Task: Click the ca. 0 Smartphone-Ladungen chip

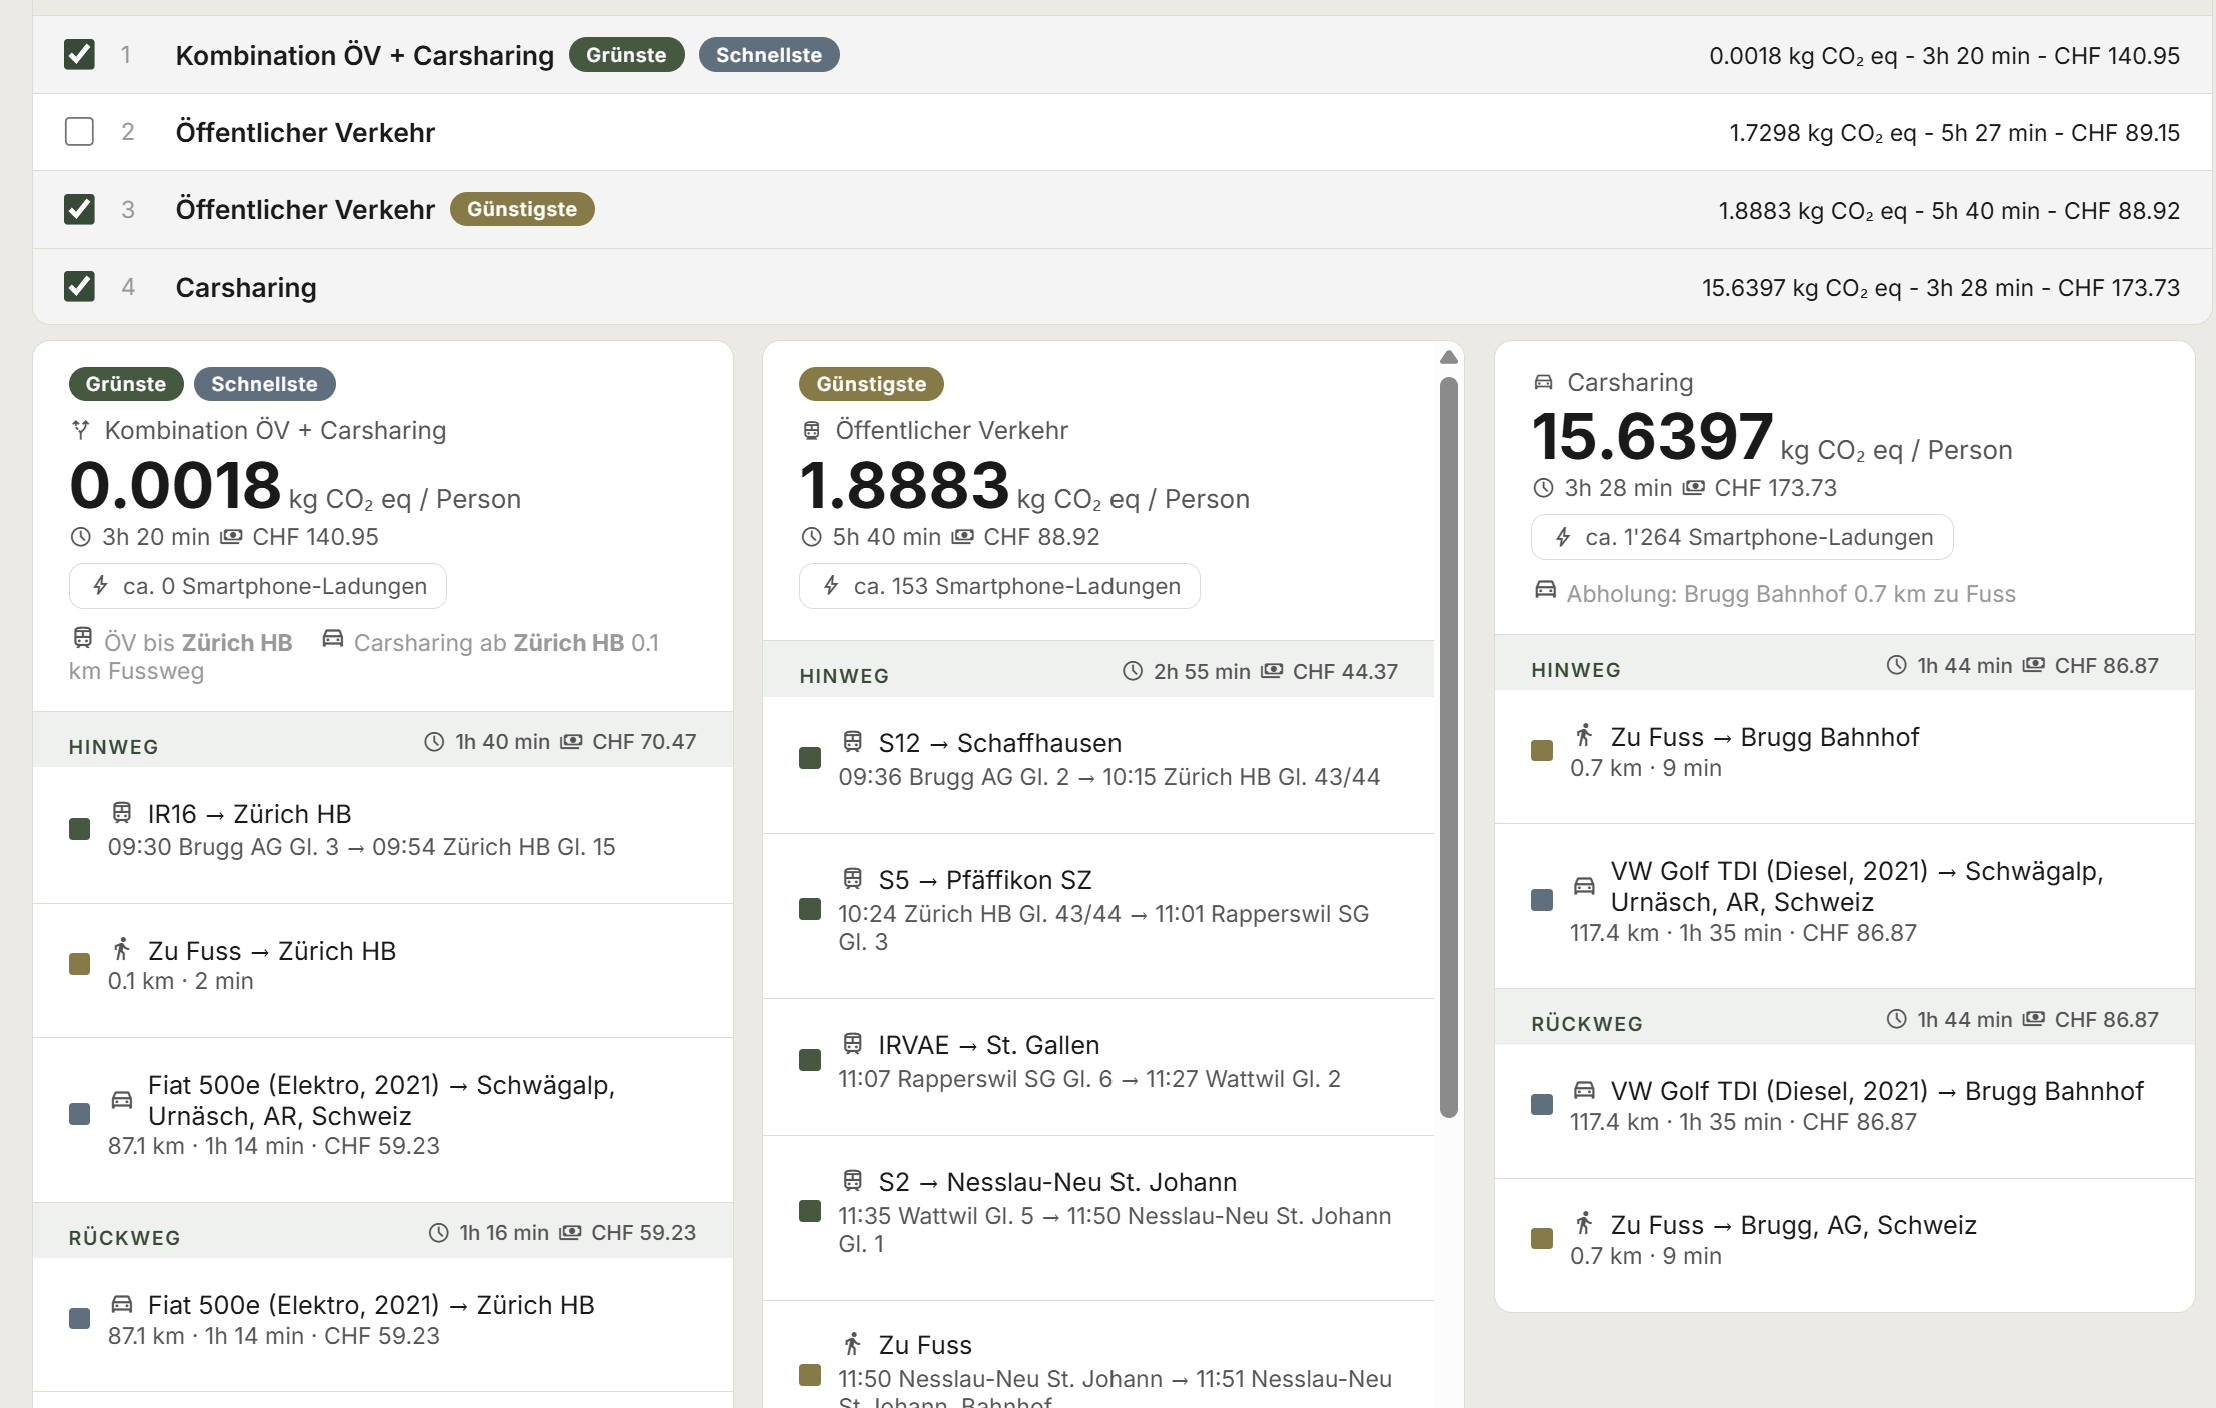Action: click(258, 586)
